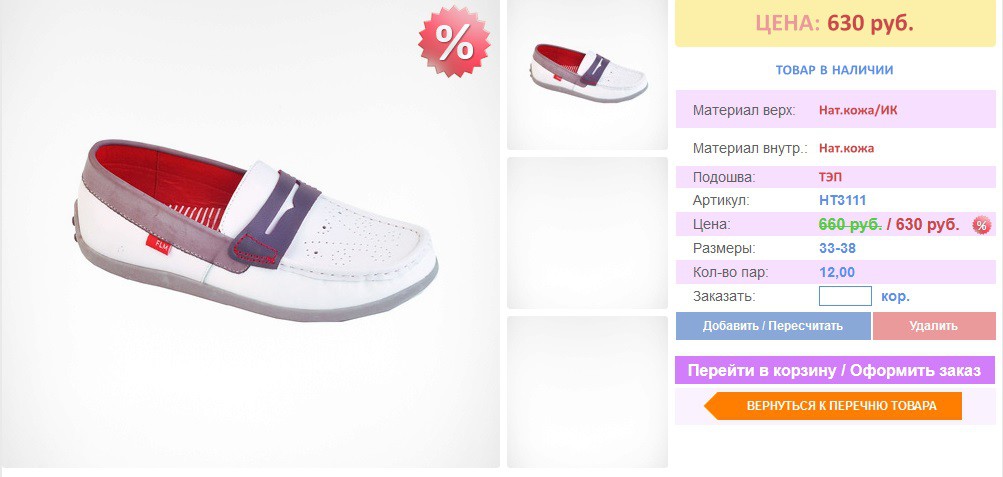Click the crossed-out 660 руб. old price
Viewport: 1003px width, 477px height.
coord(850,224)
